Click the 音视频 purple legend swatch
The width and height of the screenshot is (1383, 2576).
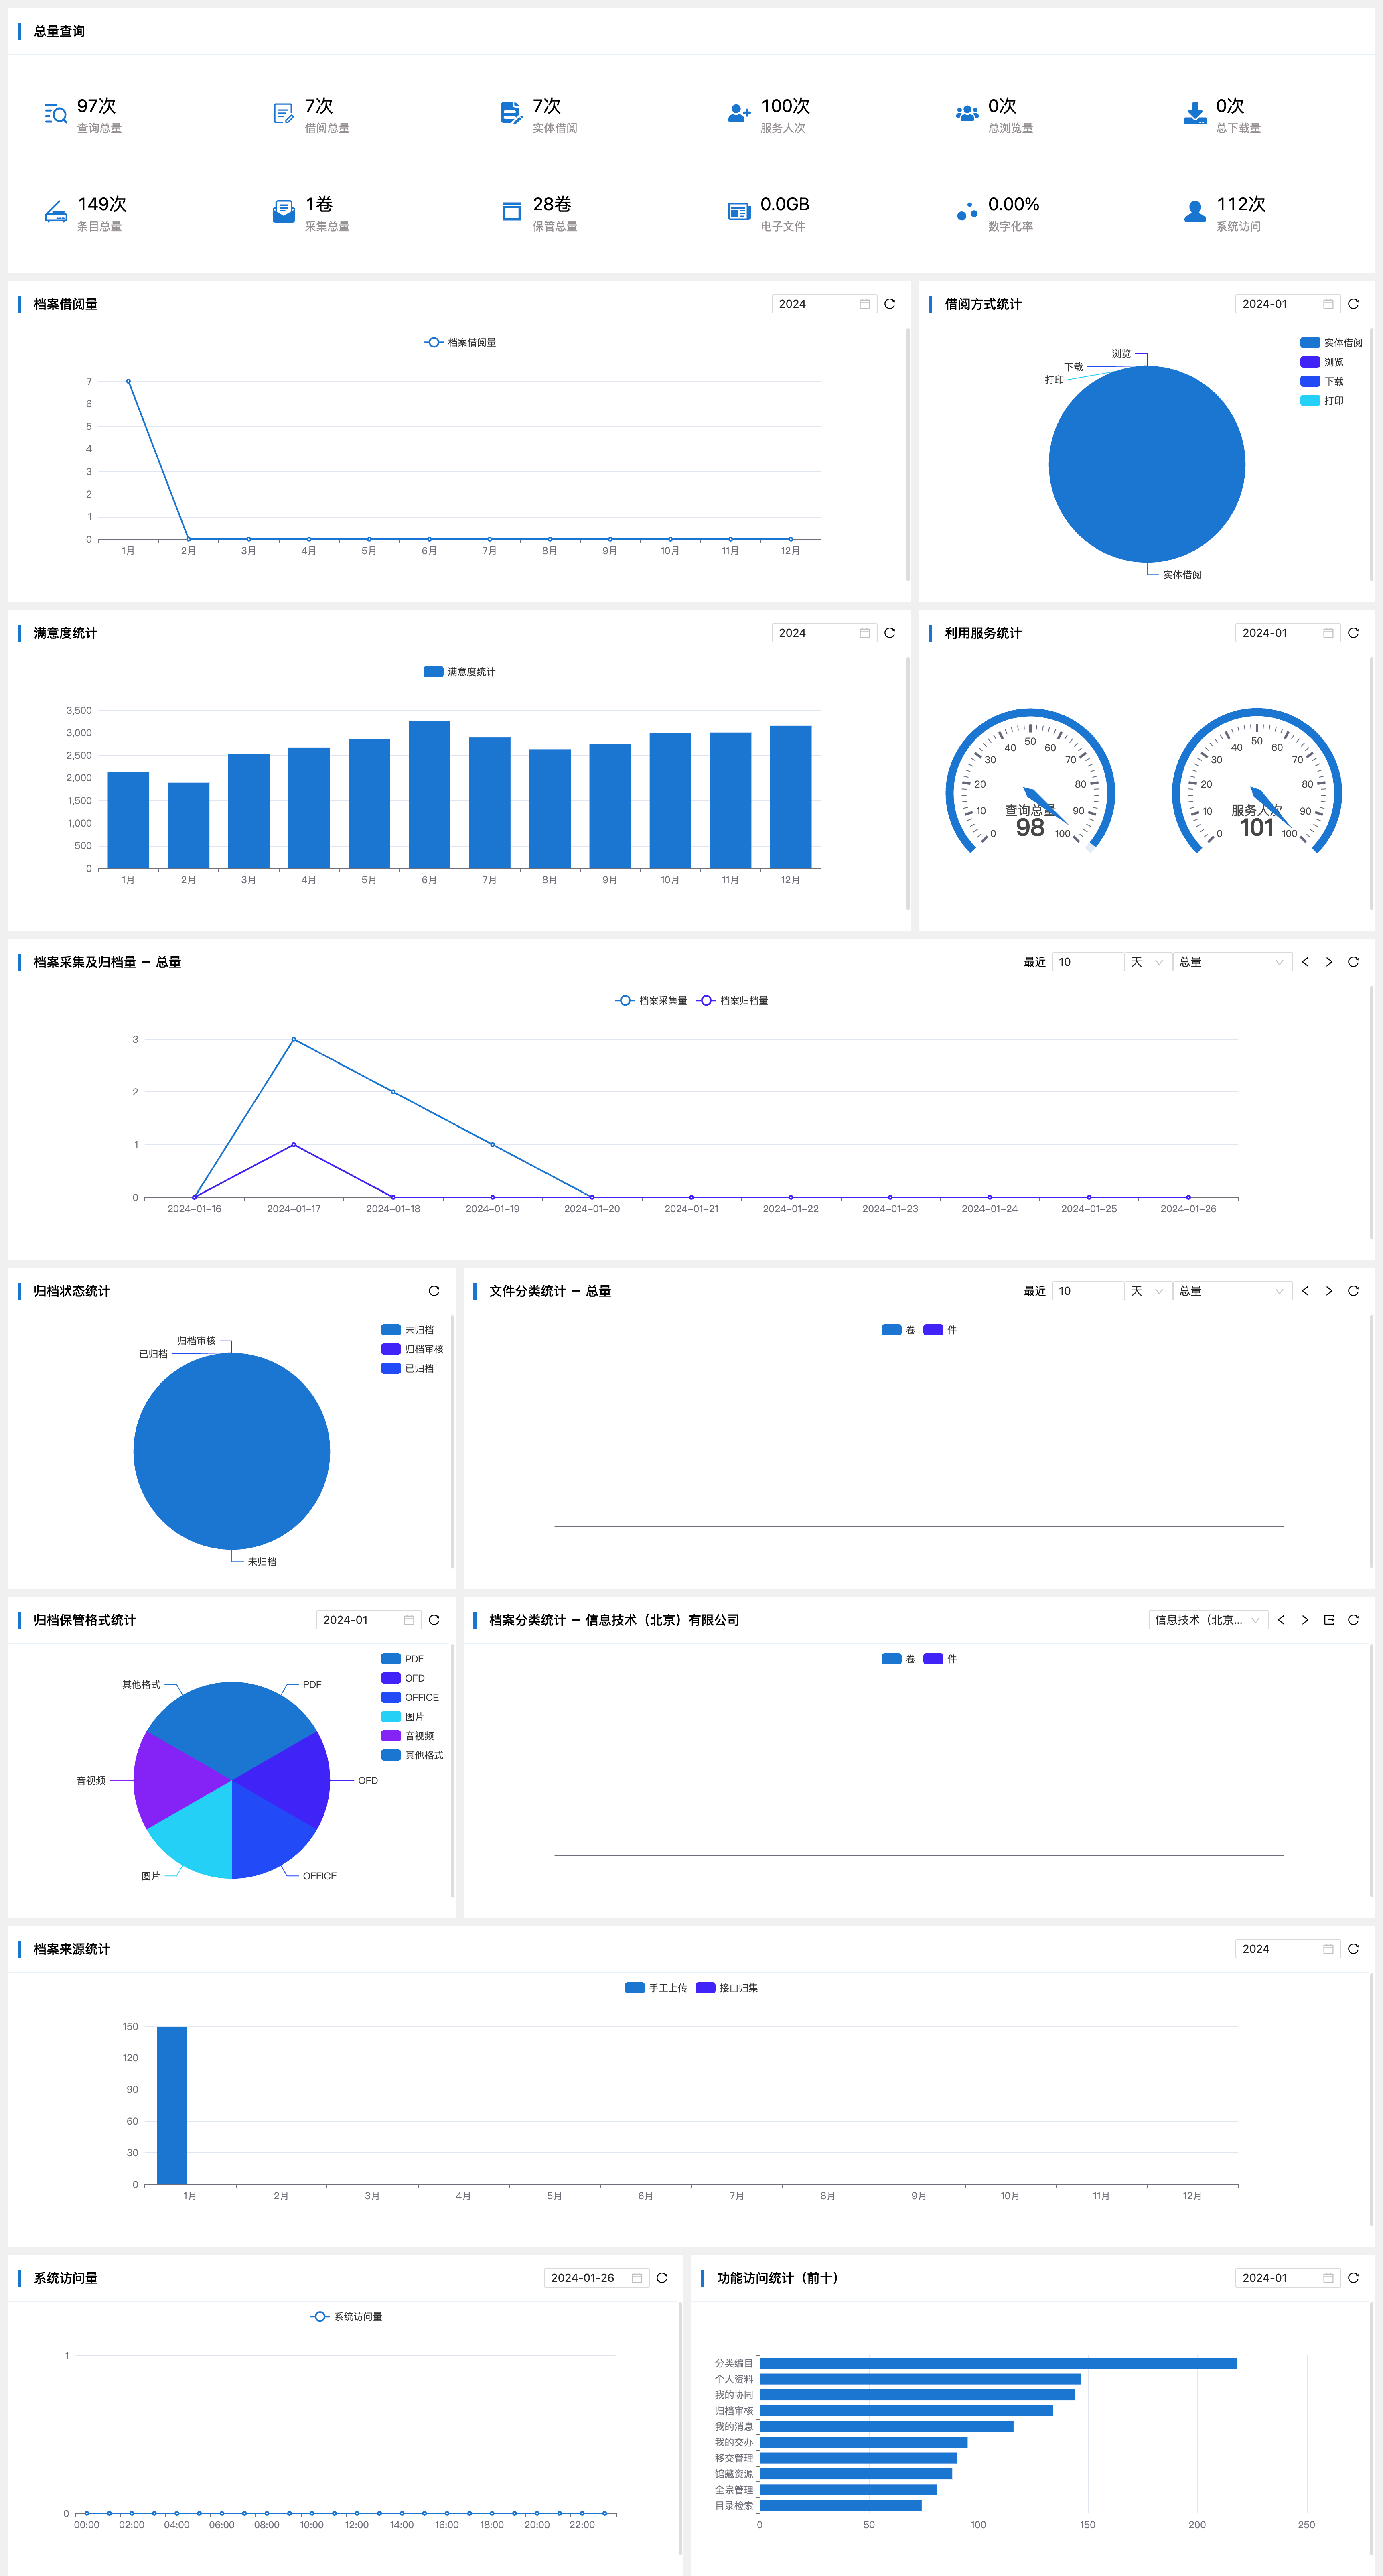click(391, 1736)
